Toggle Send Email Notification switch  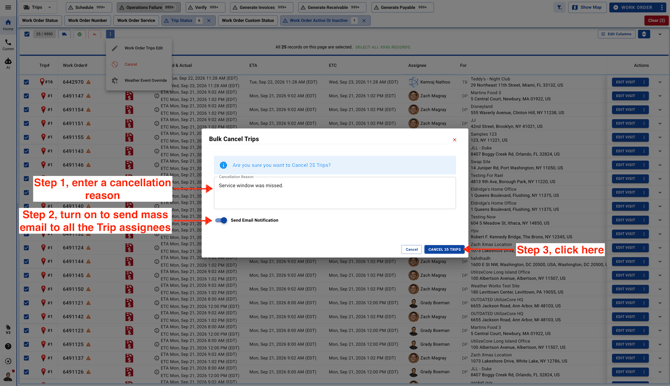(x=221, y=220)
